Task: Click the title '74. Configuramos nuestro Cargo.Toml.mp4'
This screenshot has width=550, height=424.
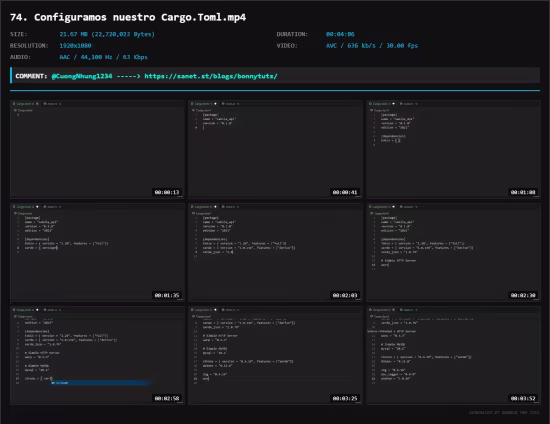Action: (x=128, y=17)
